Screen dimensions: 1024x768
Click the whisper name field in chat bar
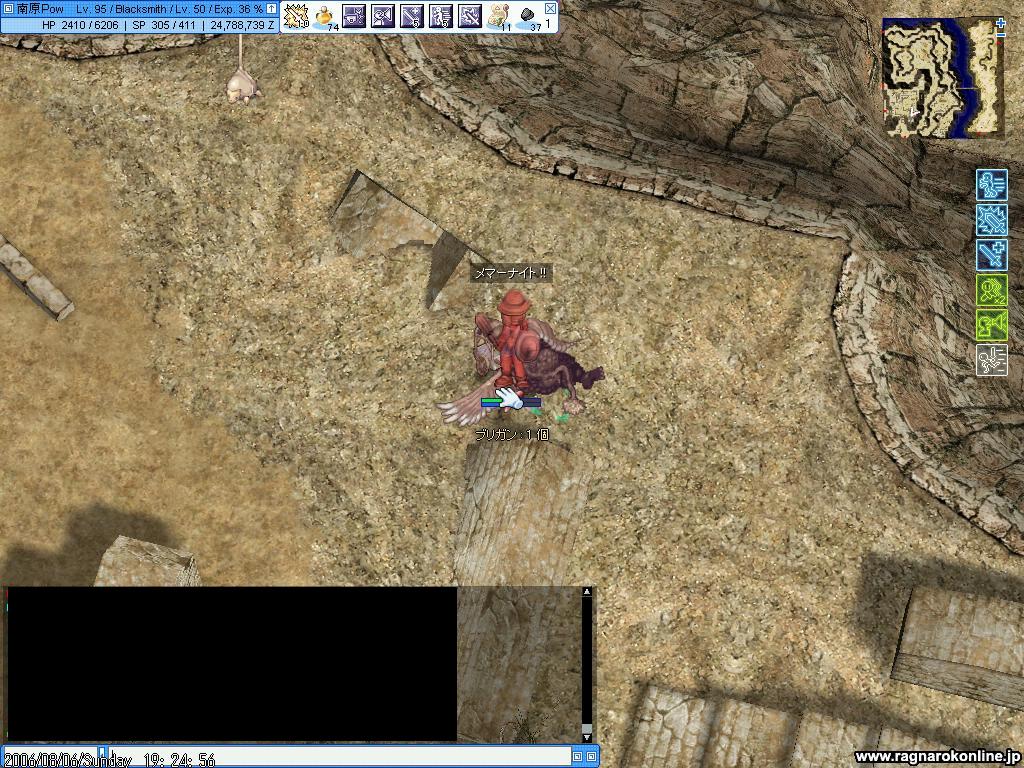point(52,758)
